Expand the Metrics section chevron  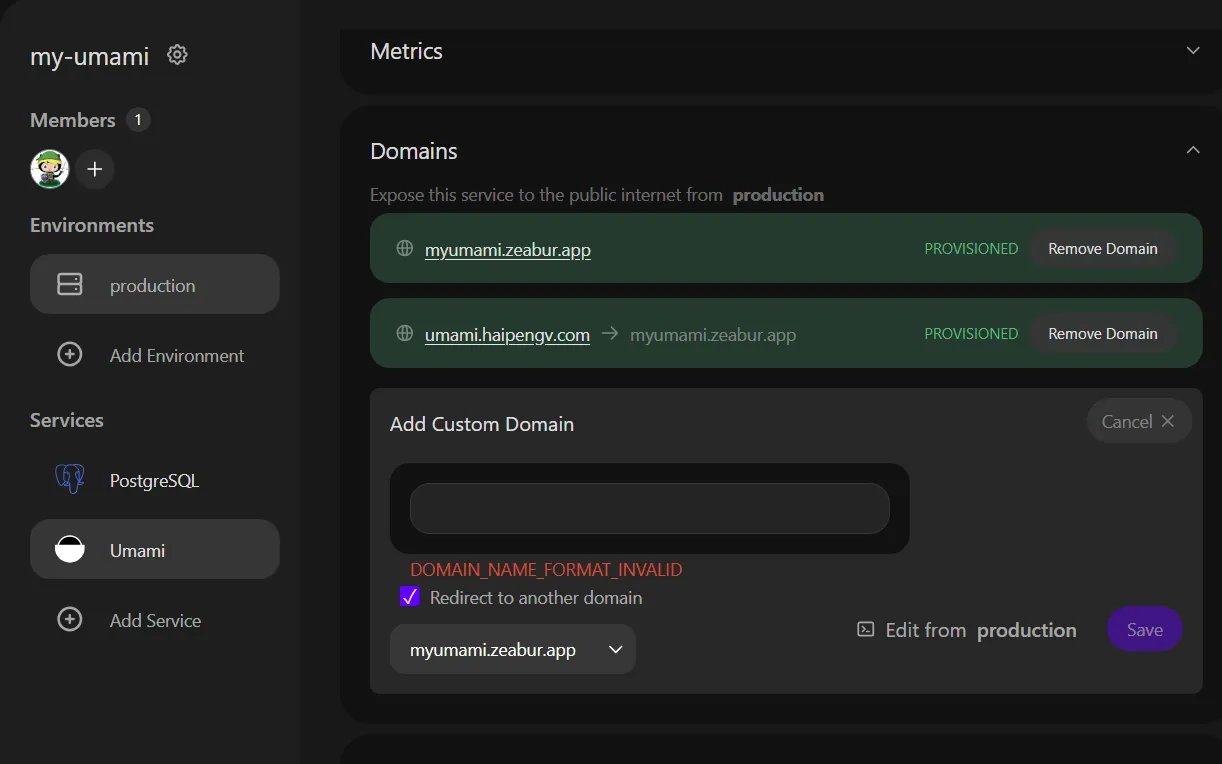[1193, 50]
